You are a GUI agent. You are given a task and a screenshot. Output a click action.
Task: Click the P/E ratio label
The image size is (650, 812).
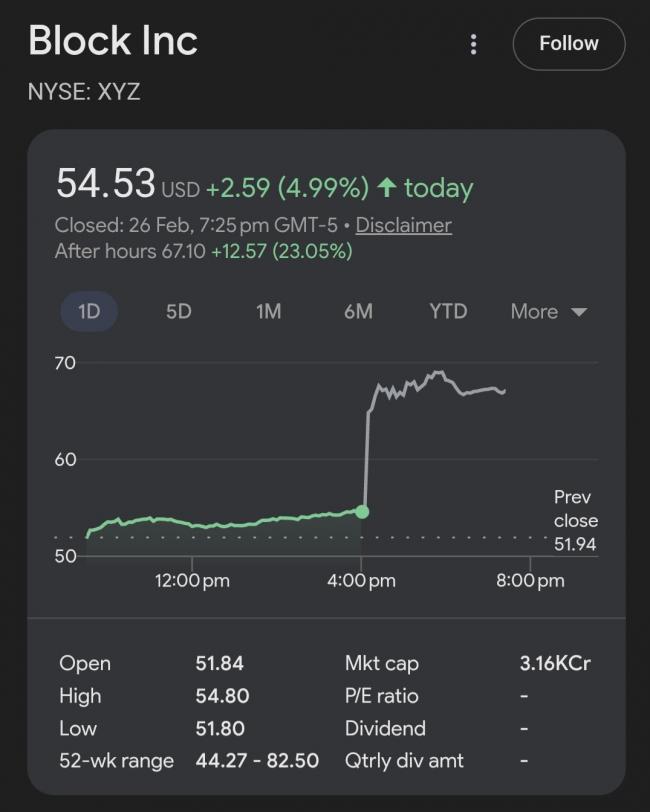pos(382,696)
